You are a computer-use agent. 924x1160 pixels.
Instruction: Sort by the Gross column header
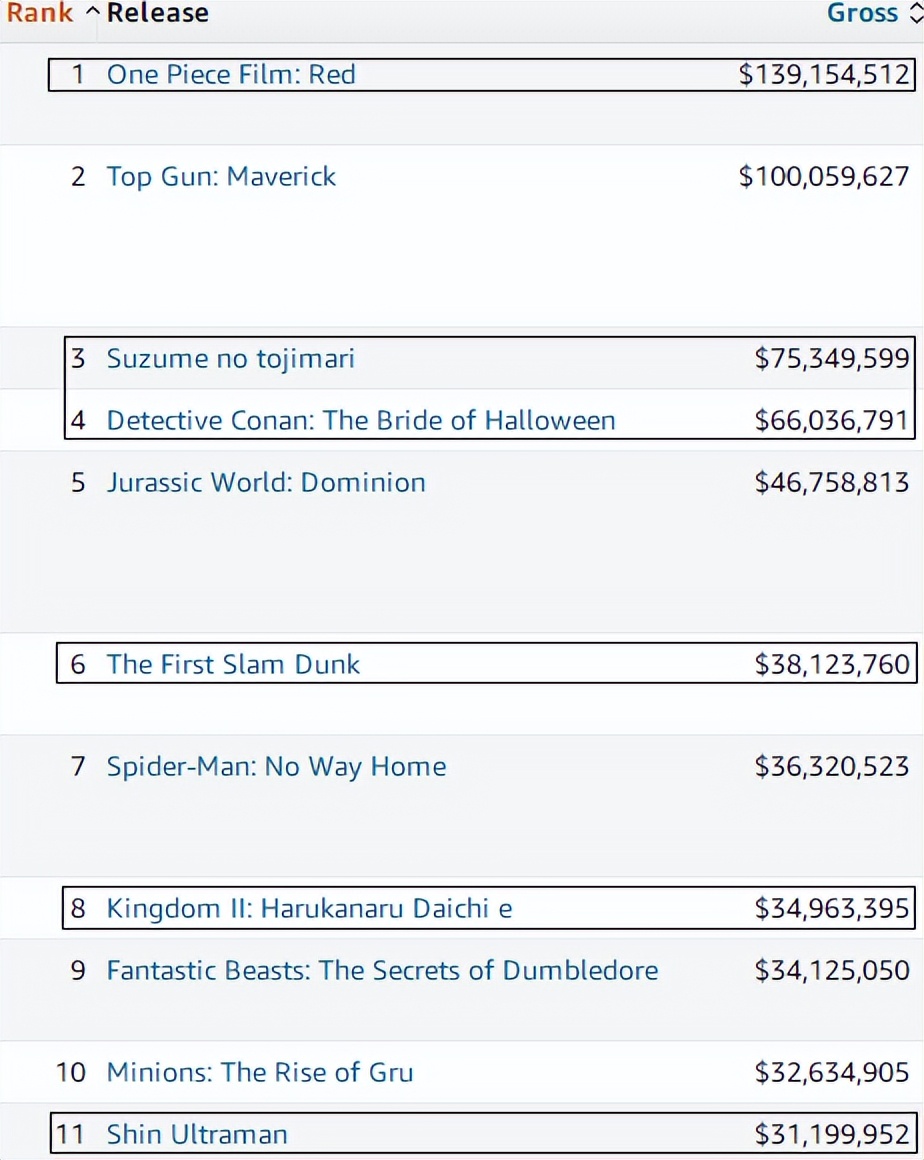862,14
